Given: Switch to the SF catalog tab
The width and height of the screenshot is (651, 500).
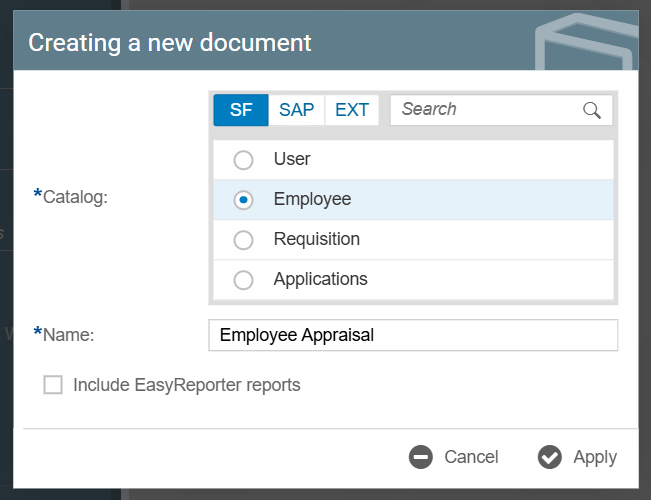Looking at the screenshot, I should point(241,110).
